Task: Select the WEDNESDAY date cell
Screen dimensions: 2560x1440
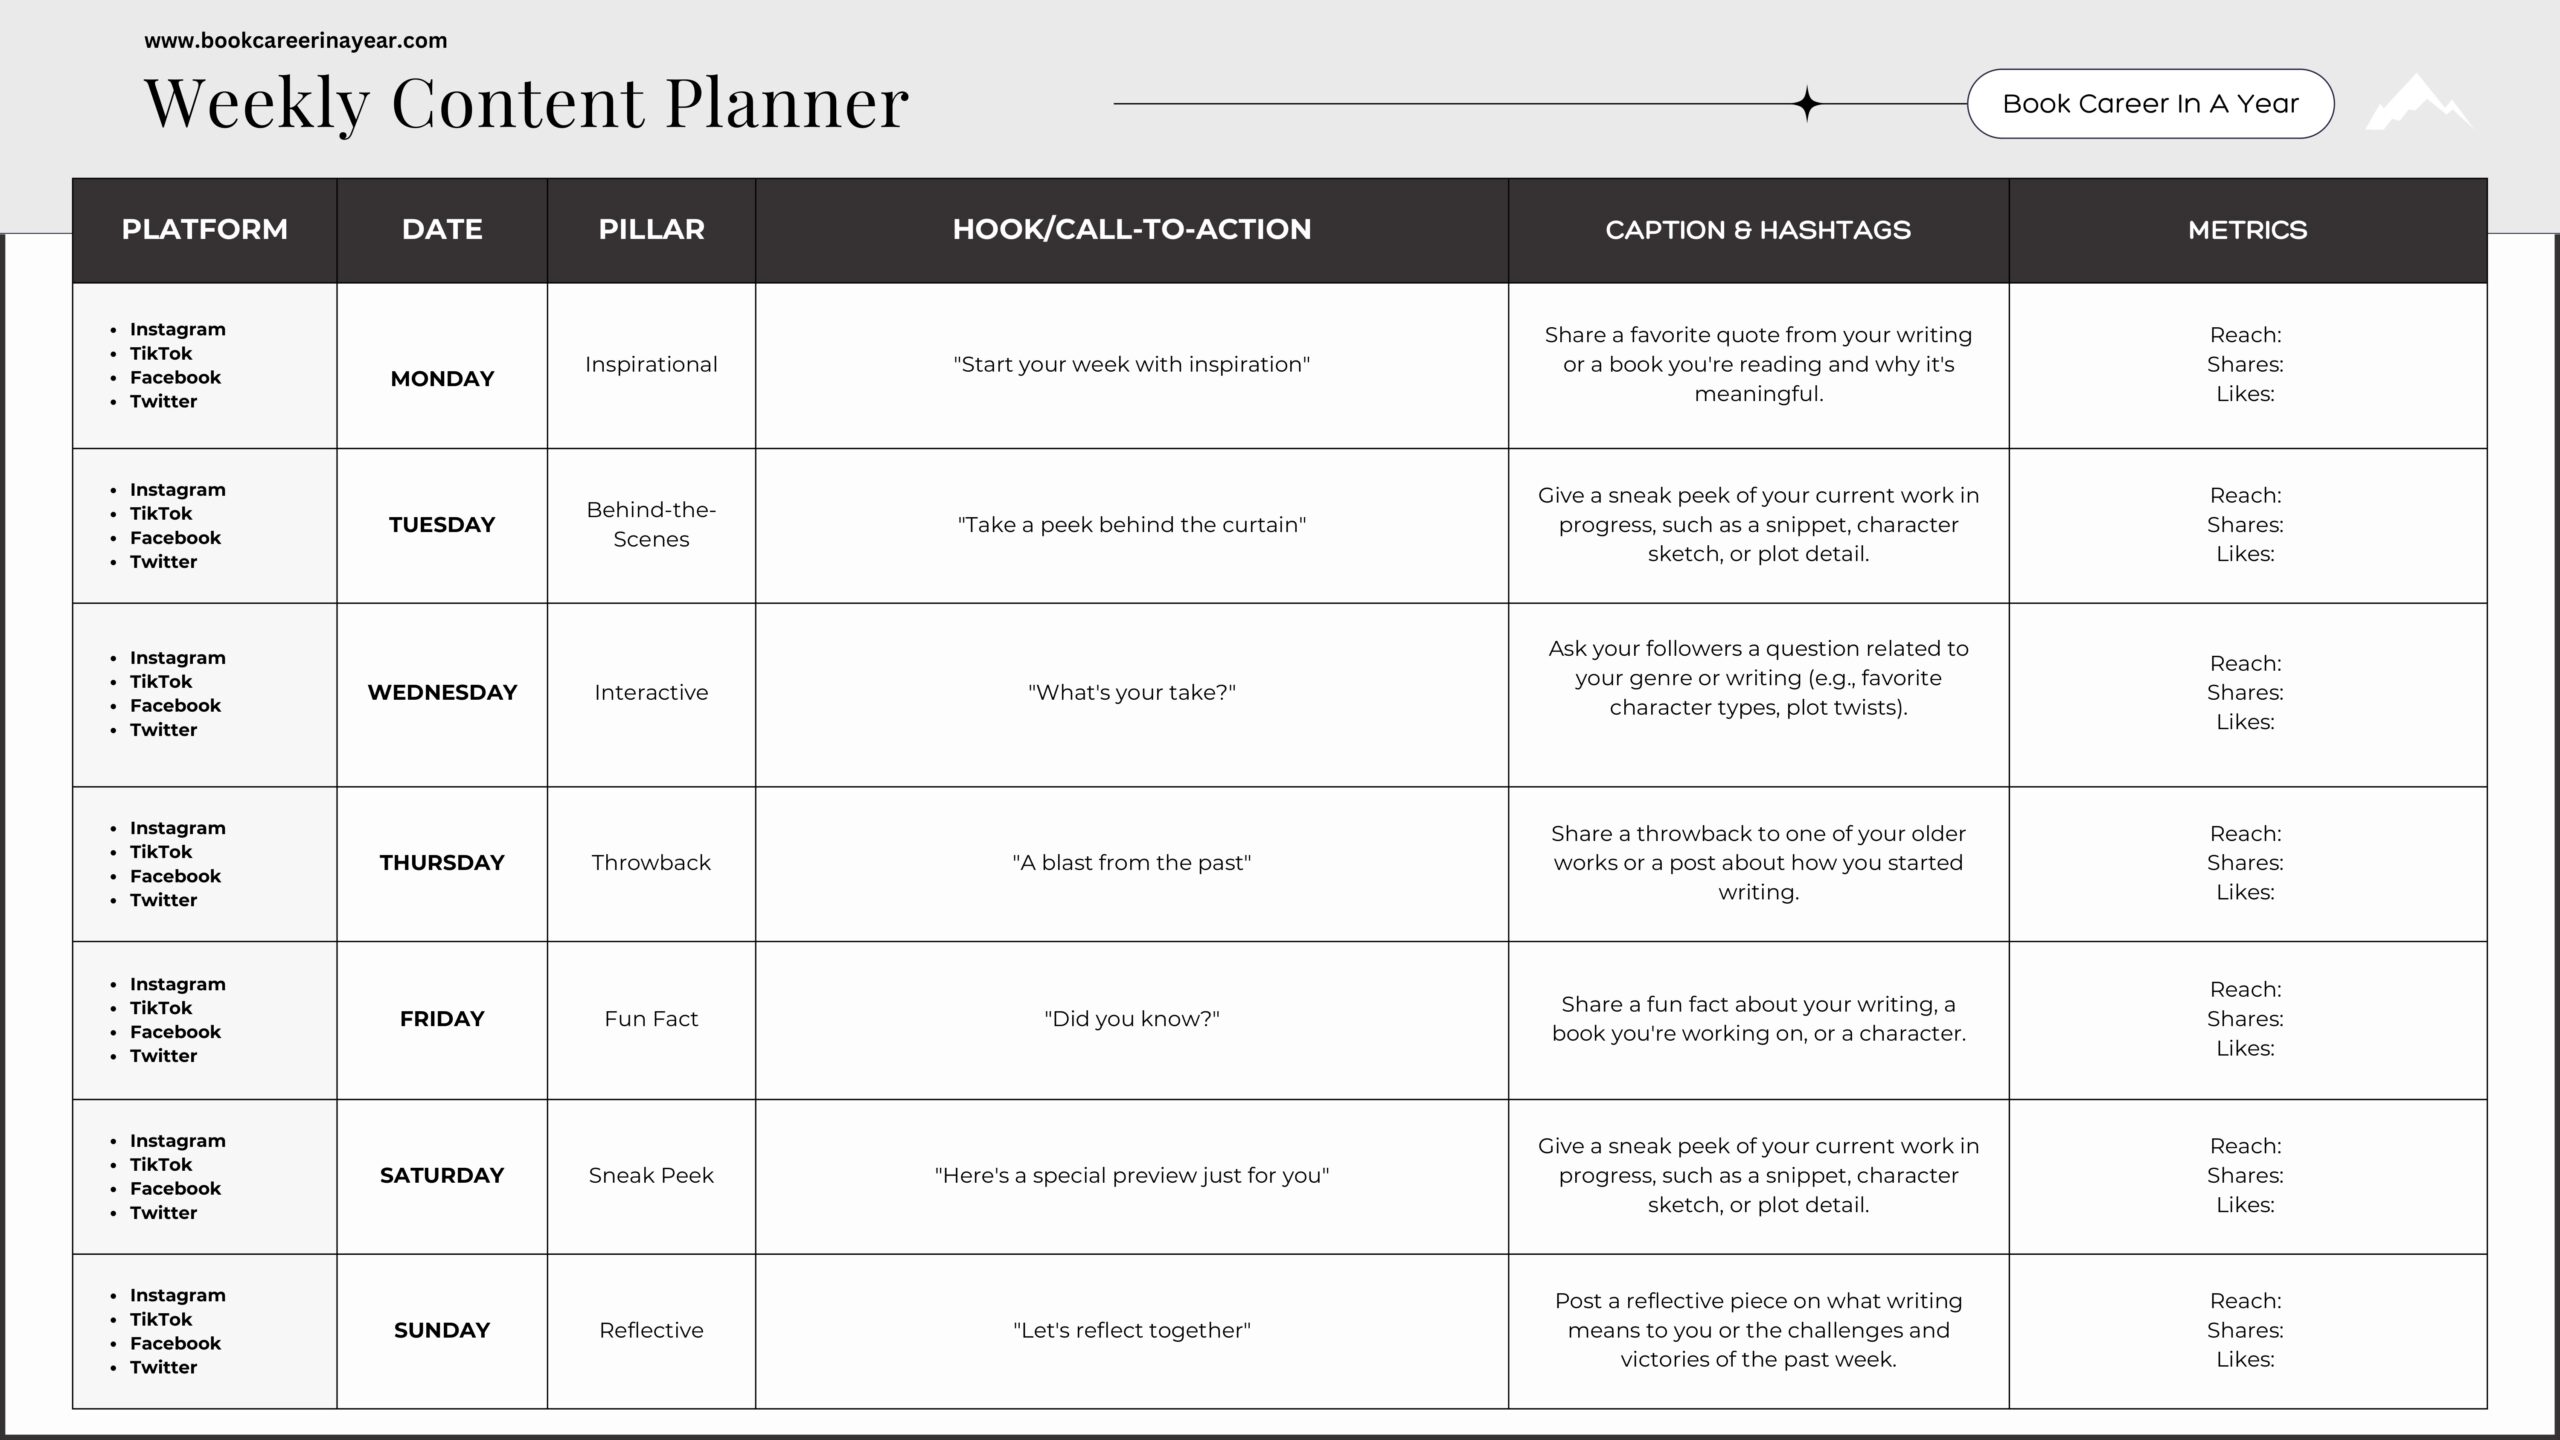Action: [x=442, y=692]
